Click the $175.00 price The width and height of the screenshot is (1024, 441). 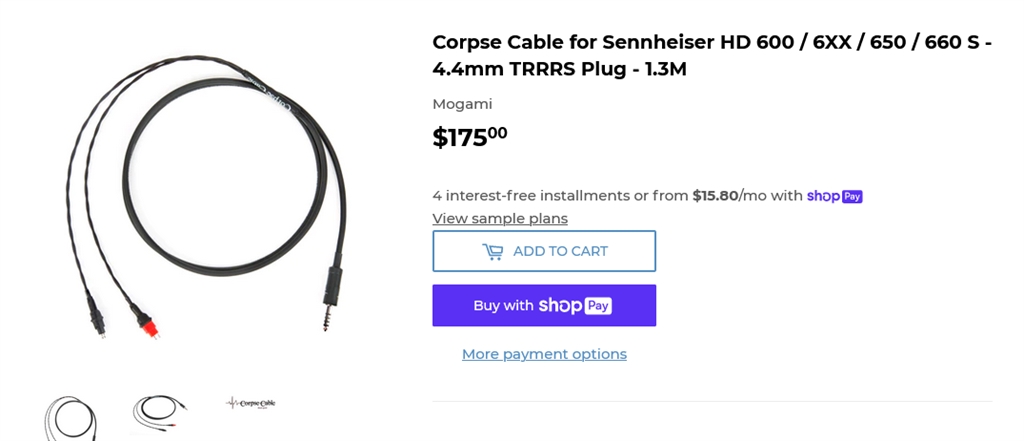(470, 137)
